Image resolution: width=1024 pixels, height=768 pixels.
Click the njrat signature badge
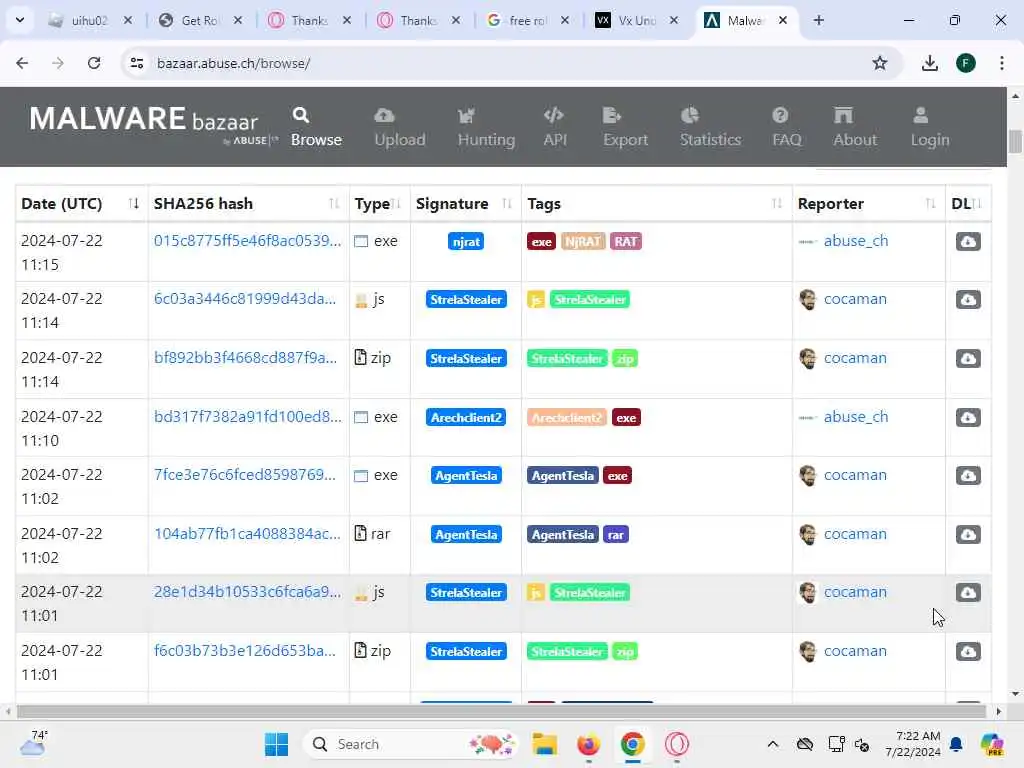466,242
